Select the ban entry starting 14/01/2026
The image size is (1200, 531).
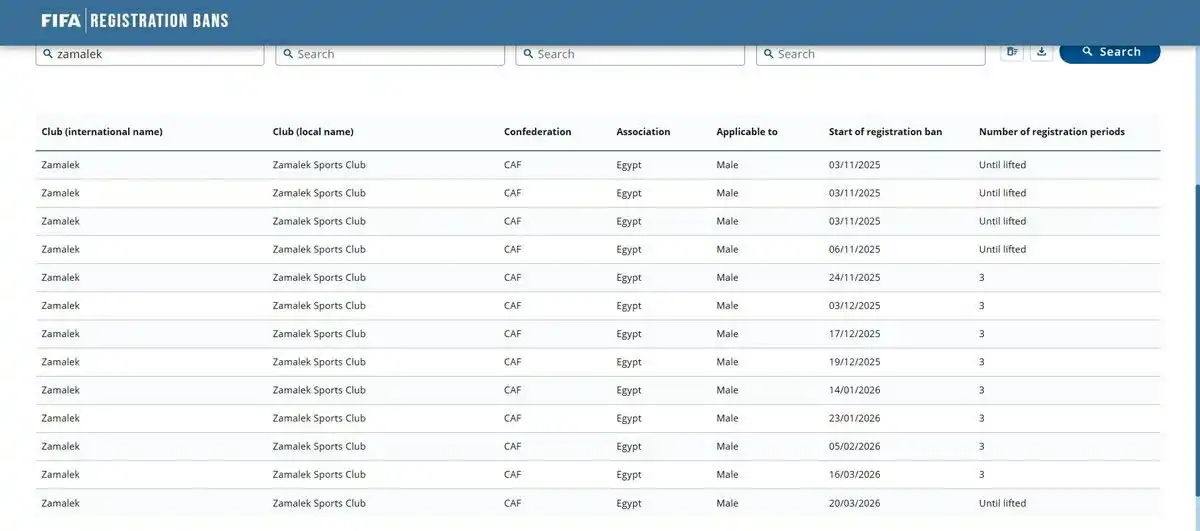(x=598, y=390)
